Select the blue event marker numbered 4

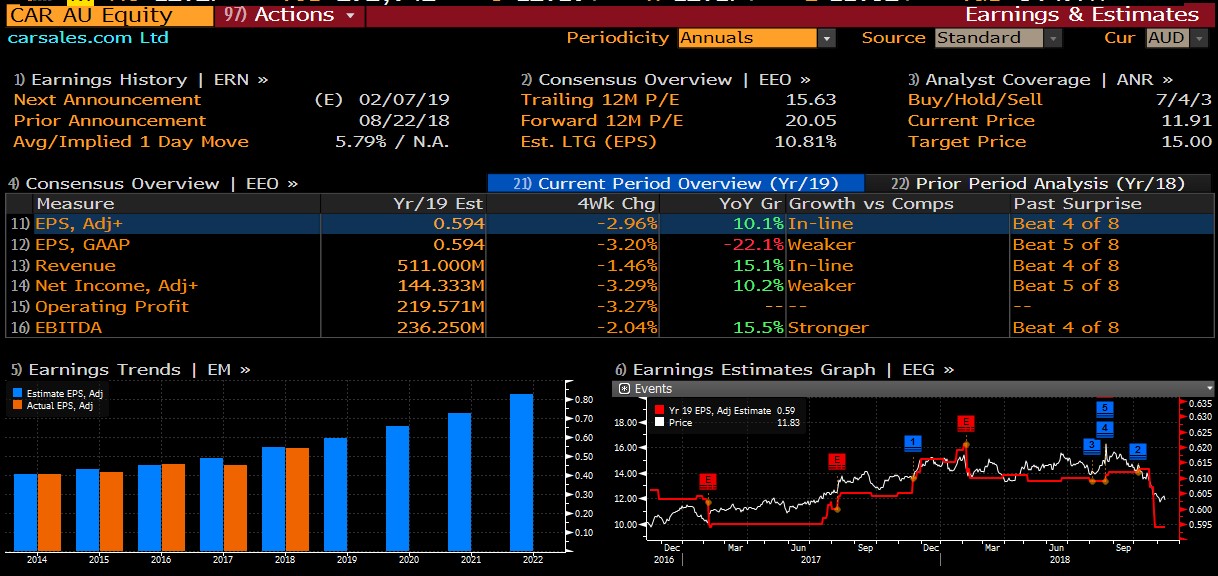tap(1105, 427)
